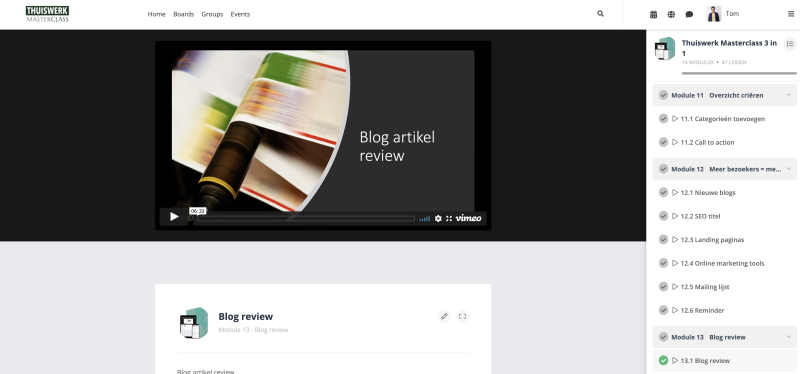Image resolution: width=800 pixels, height=374 pixels.
Task: Click the Blog review lesson thumbnail
Action: click(194, 323)
